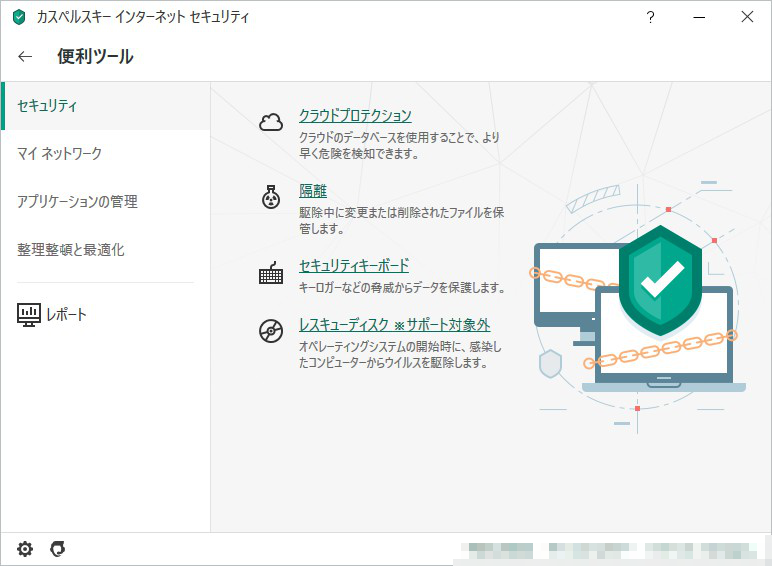Click the 駆除中に変更または削除 description text

tap(401, 220)
